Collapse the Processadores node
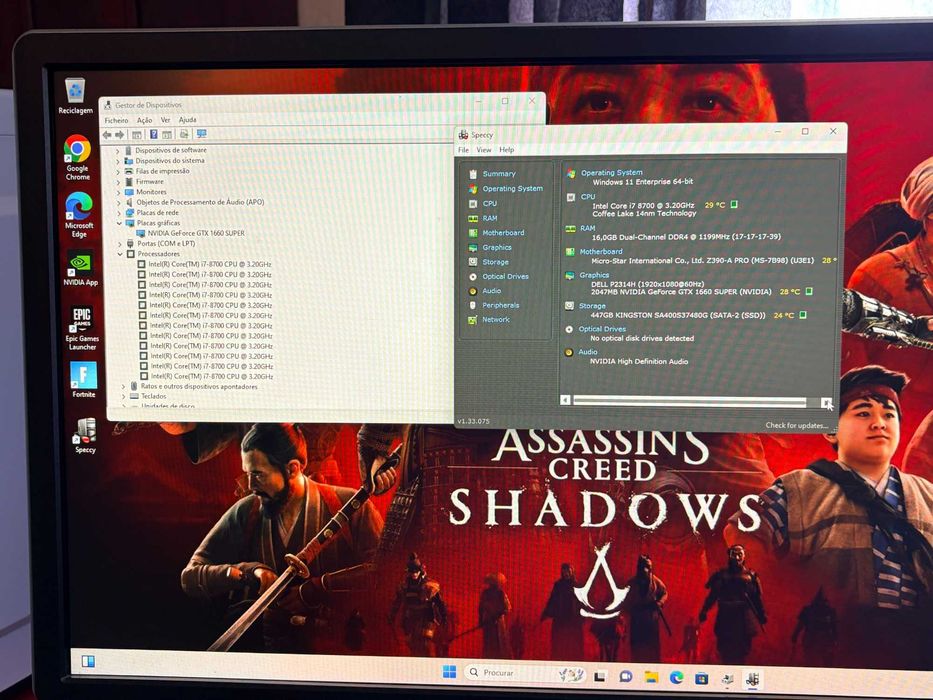Image resolution: width=933 pixels, height=700 pixels. [x=120, y=255]
